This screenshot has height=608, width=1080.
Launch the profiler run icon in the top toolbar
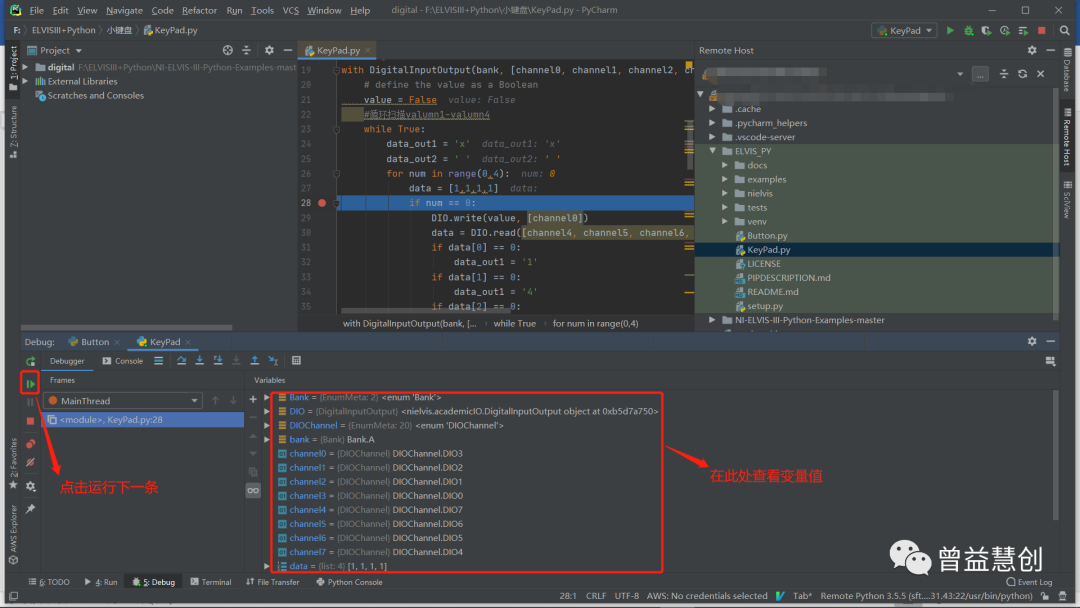tap(1005, 30)
